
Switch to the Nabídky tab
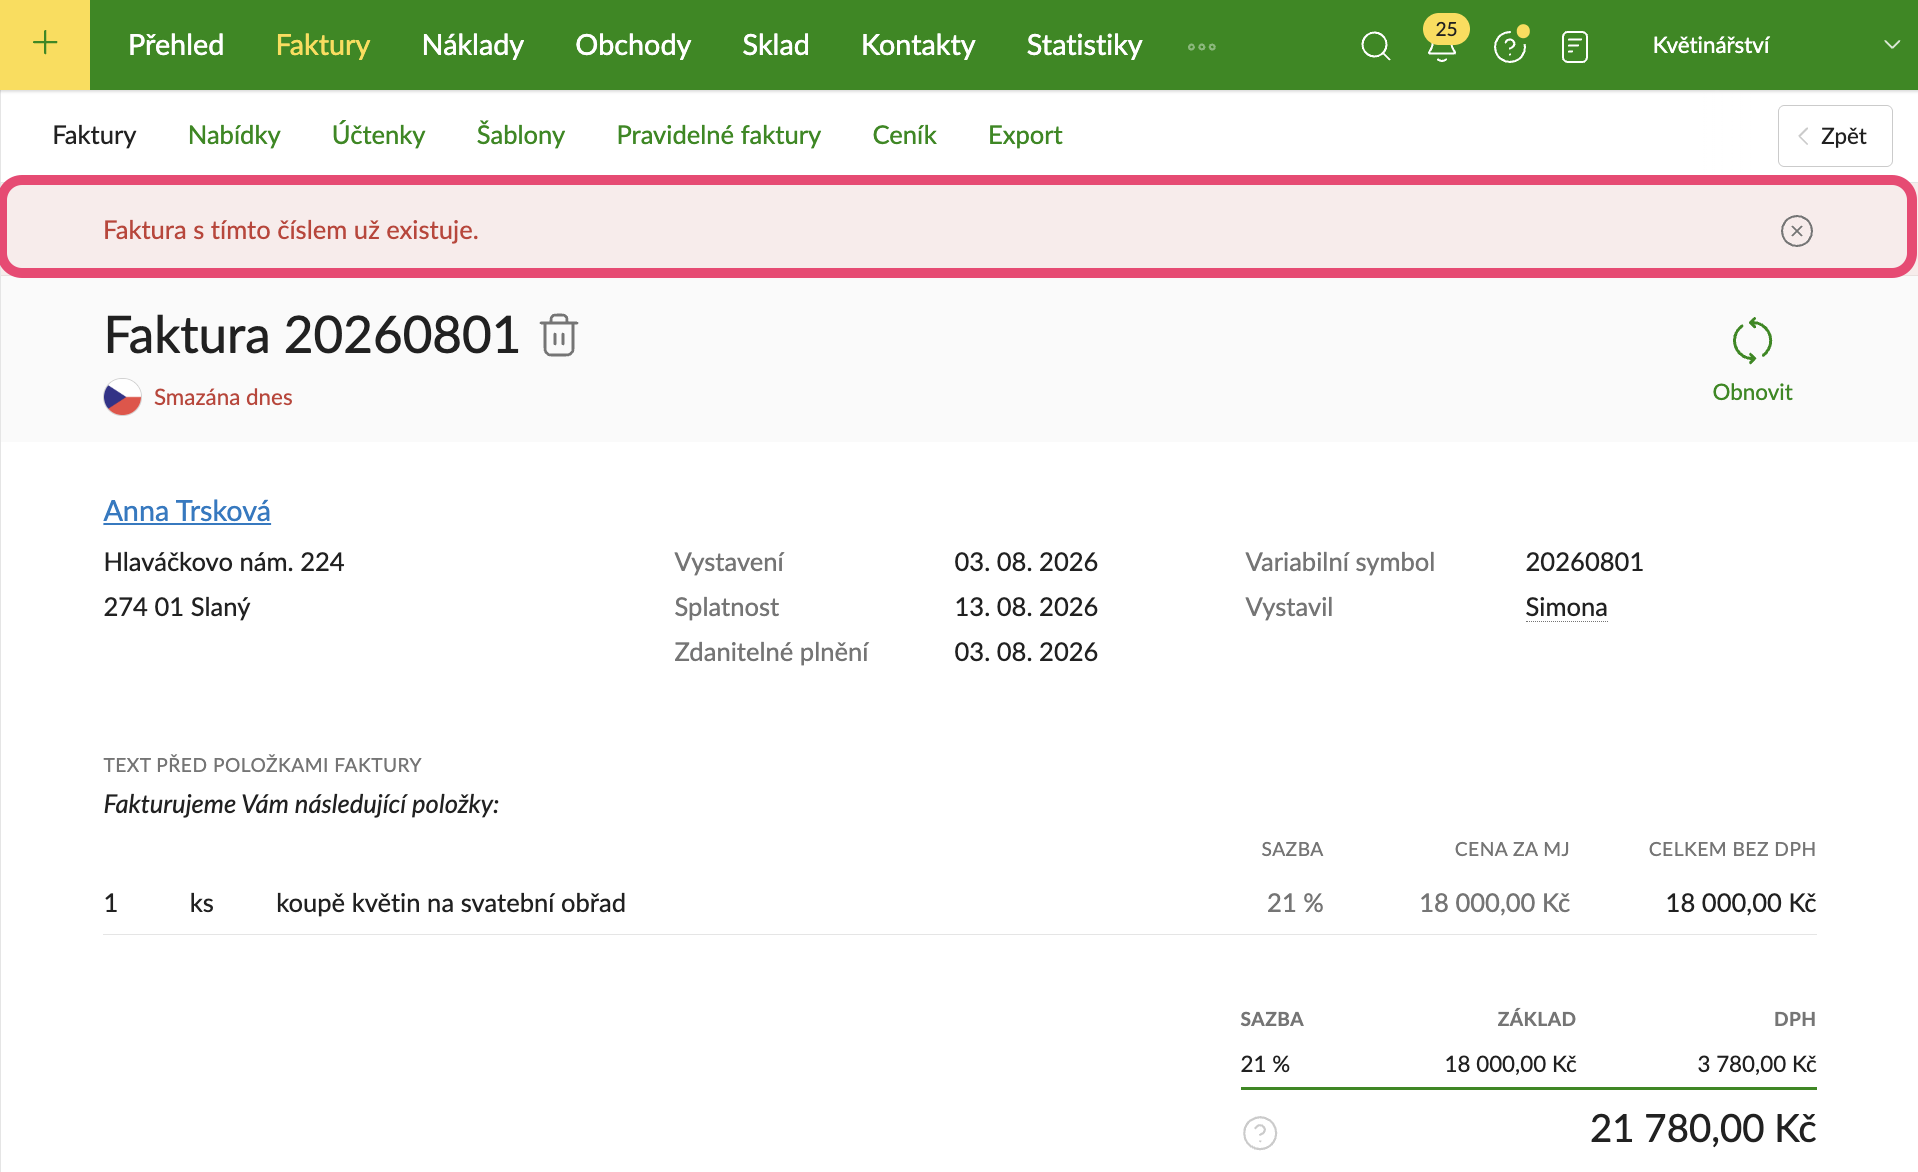(234, 135)
